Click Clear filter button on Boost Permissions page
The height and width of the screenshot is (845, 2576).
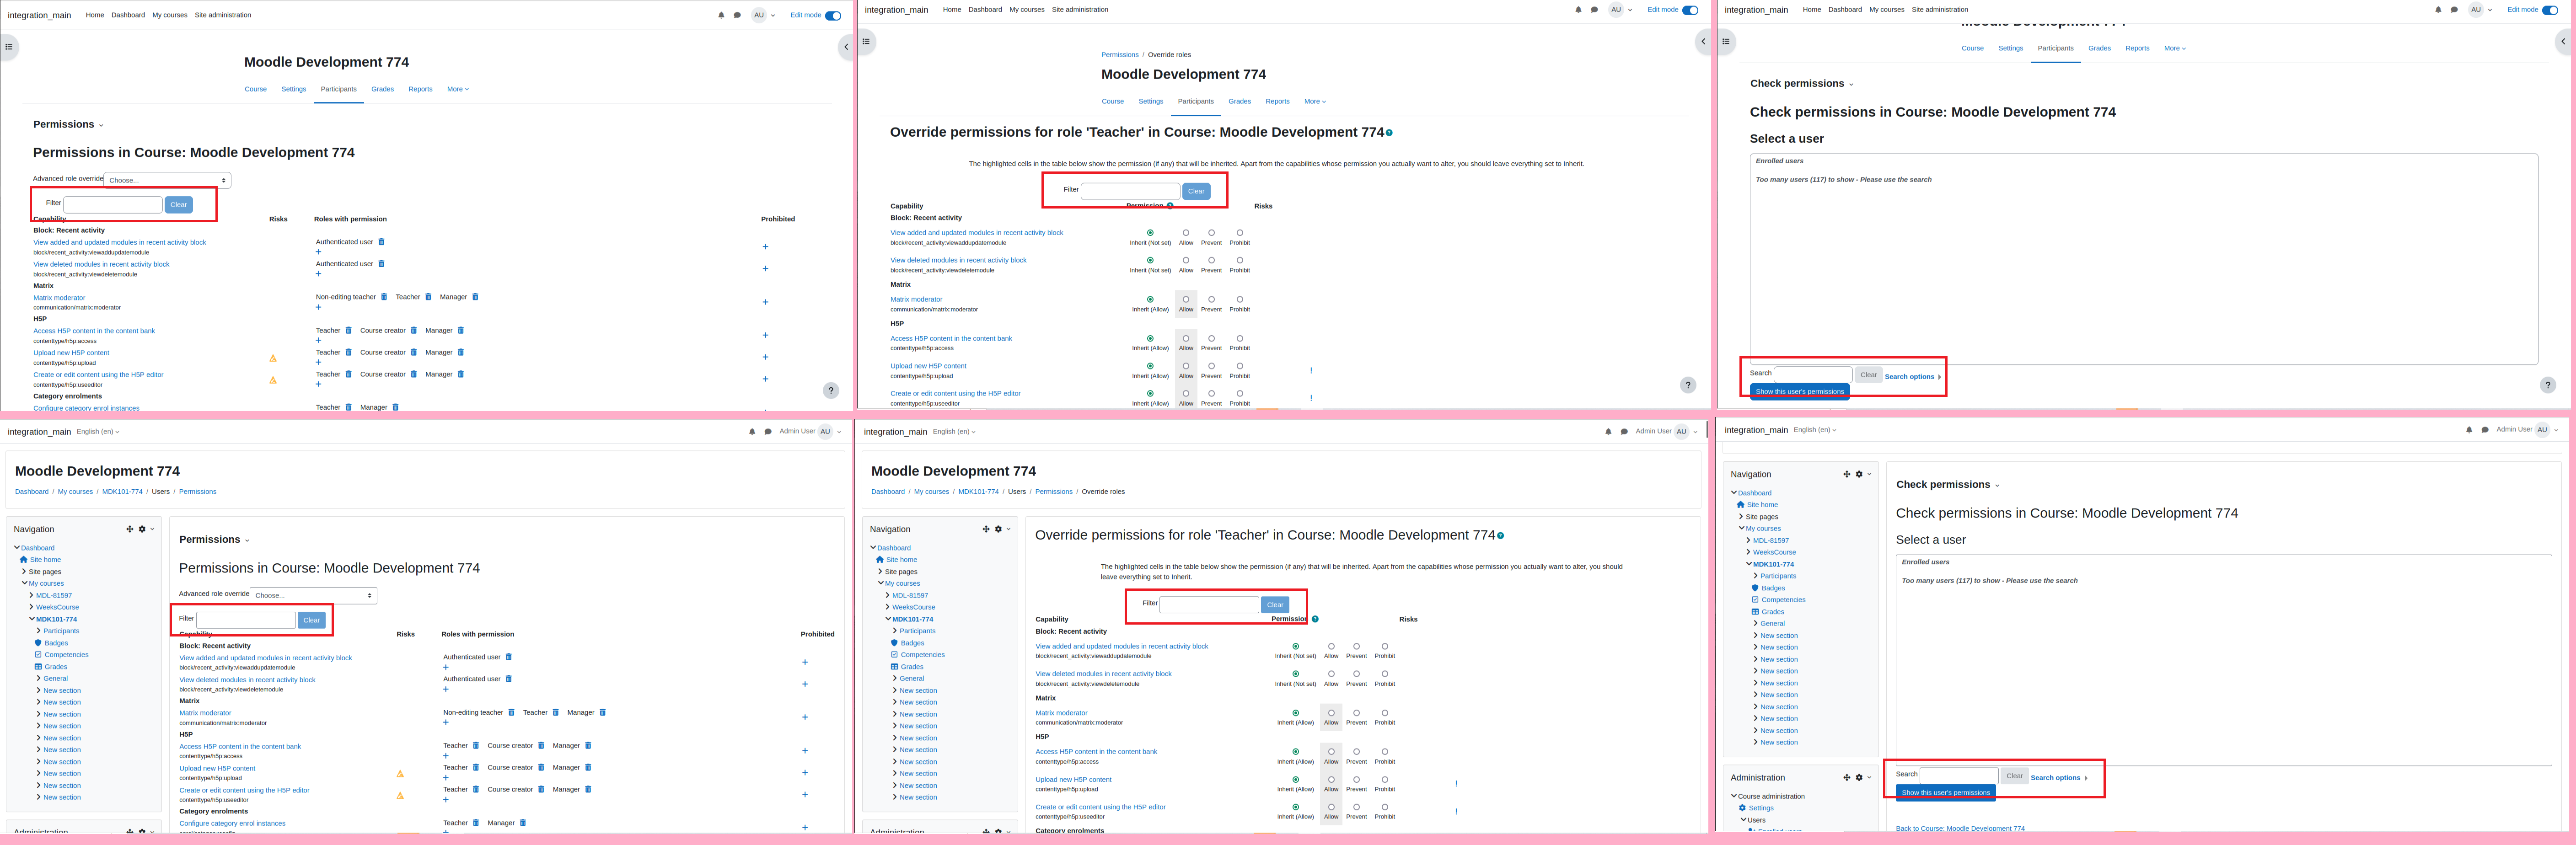click(x=178, y=204)
